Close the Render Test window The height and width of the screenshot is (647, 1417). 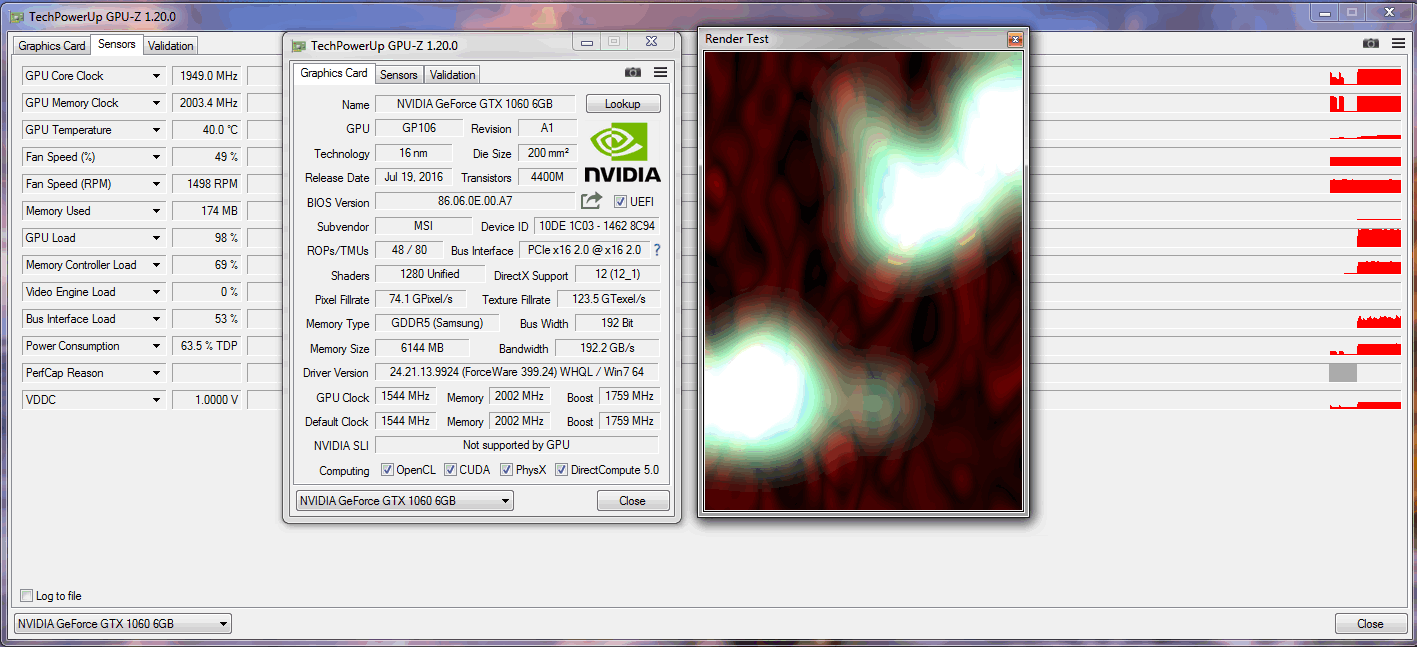click(1015, 39)
